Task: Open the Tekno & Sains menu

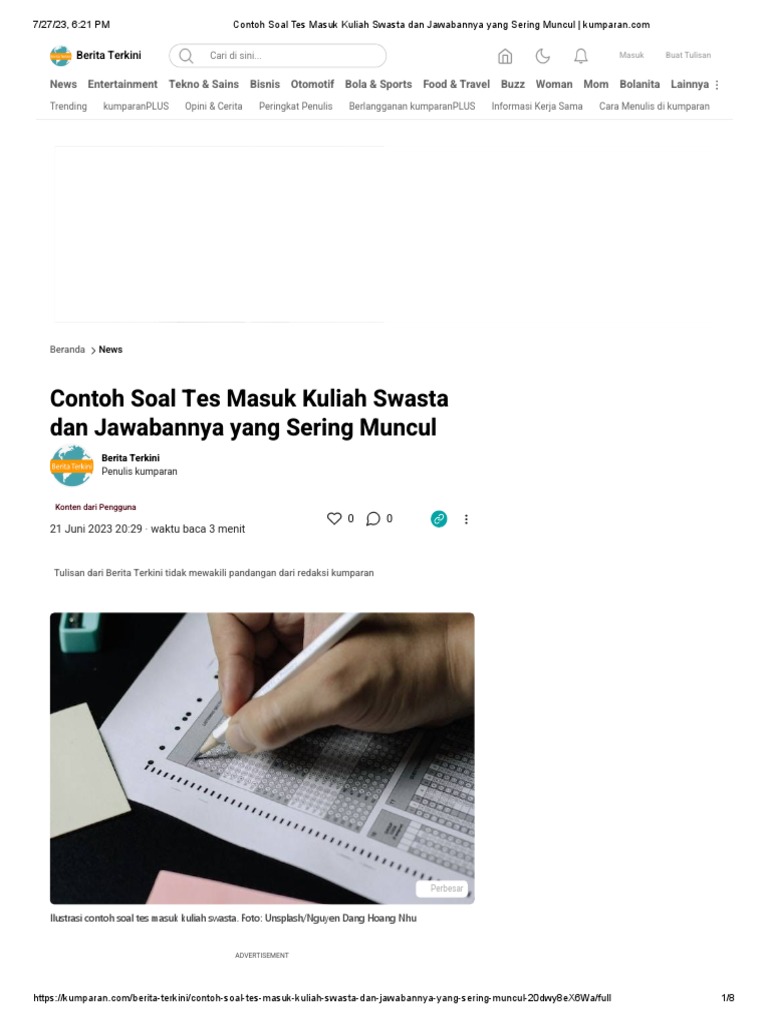Action: (x=203, y=84)
